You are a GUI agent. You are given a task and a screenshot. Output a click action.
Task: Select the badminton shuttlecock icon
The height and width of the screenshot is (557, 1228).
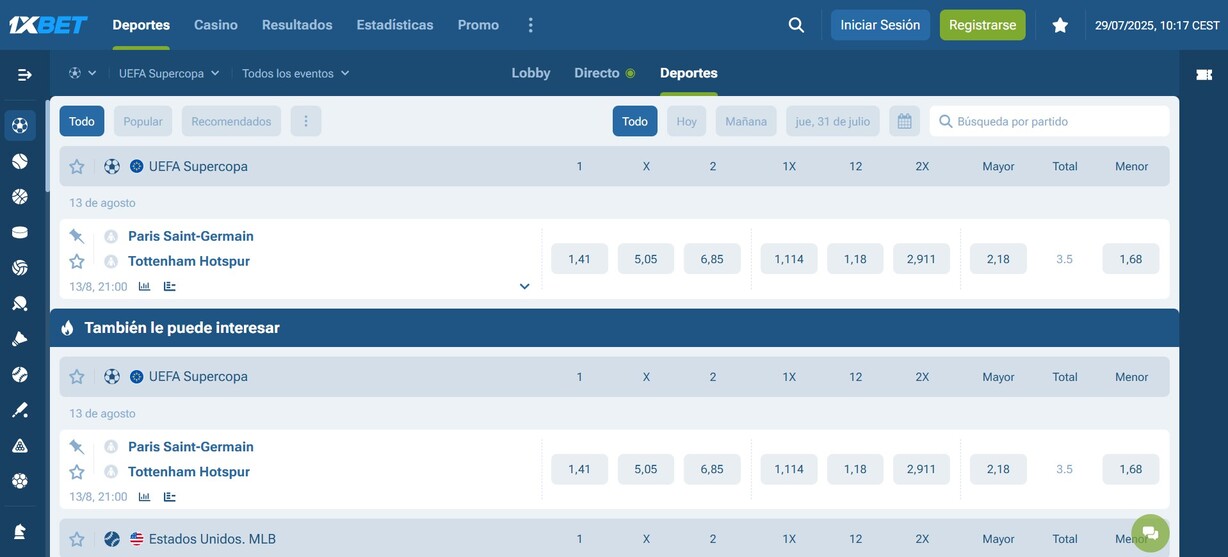[20, 338]
